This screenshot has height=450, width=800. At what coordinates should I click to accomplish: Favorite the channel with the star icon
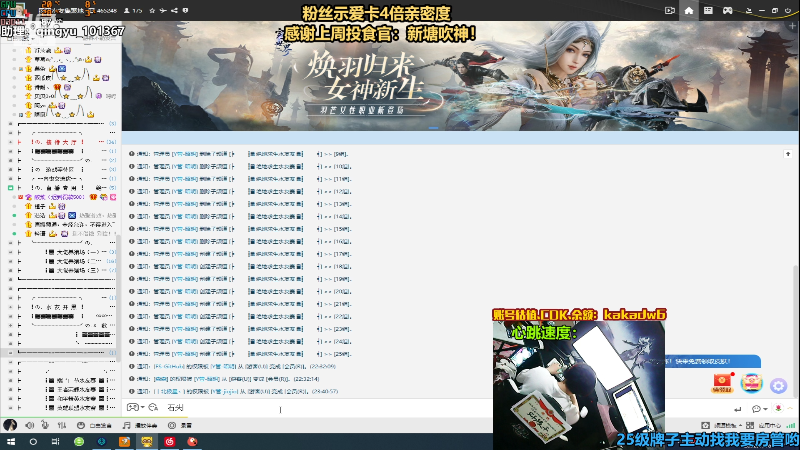(x=152, y=10)
